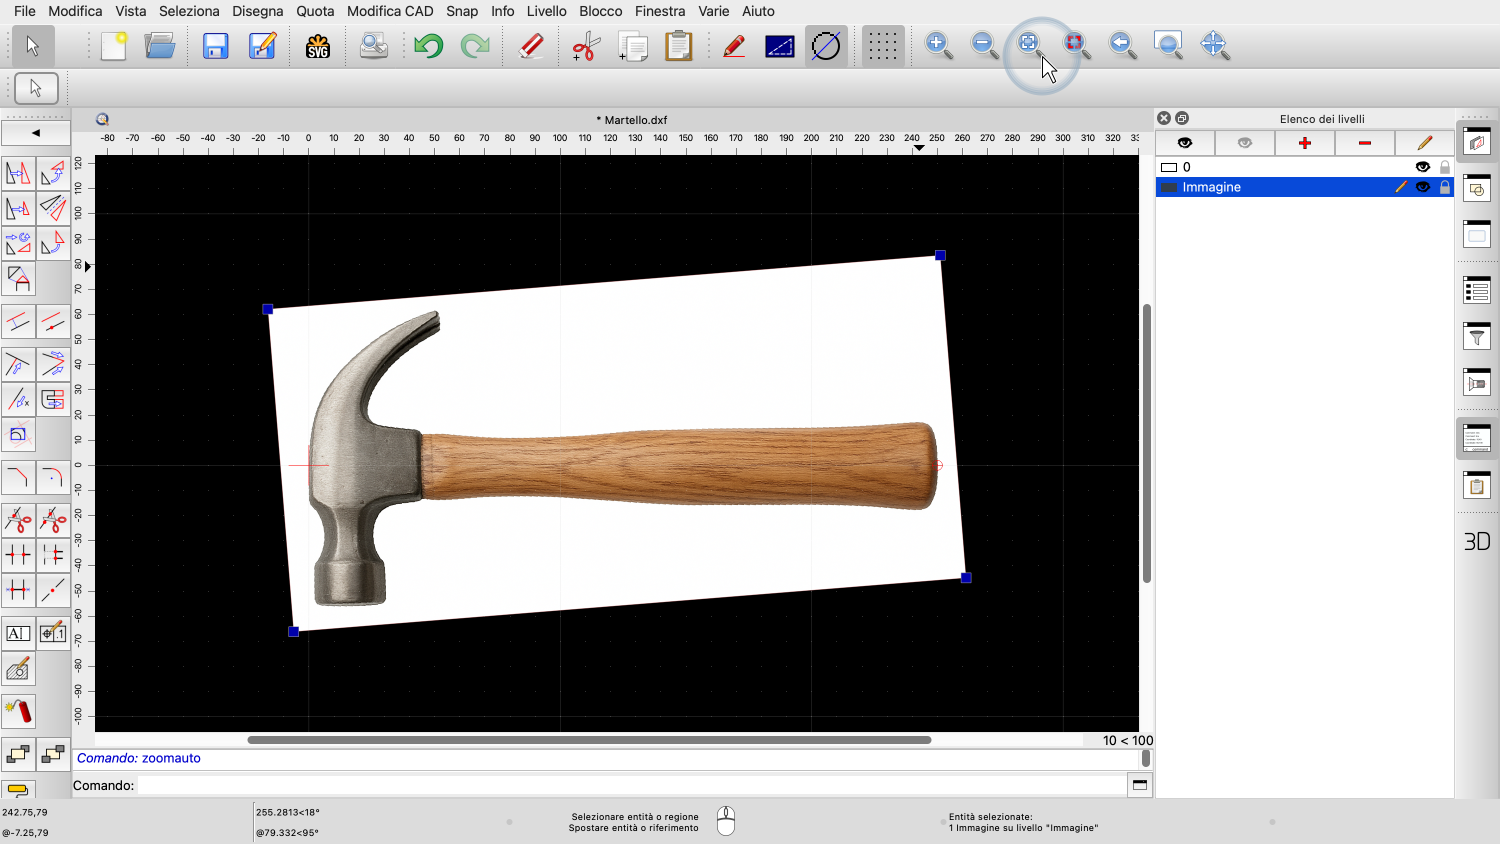Open the Modifica CAD menu
The image size is (1500, 844).
(390, 11)
